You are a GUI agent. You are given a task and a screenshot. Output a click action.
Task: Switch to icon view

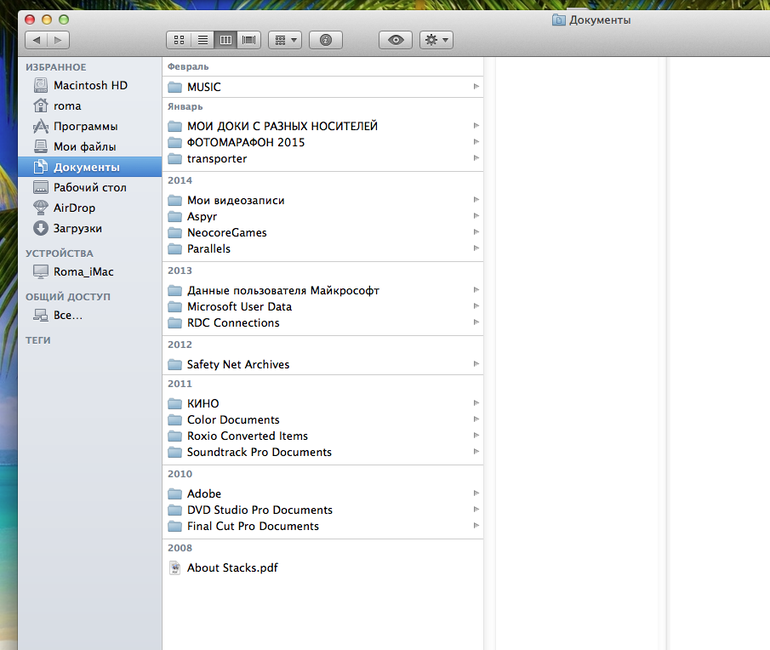coord(179,40)
